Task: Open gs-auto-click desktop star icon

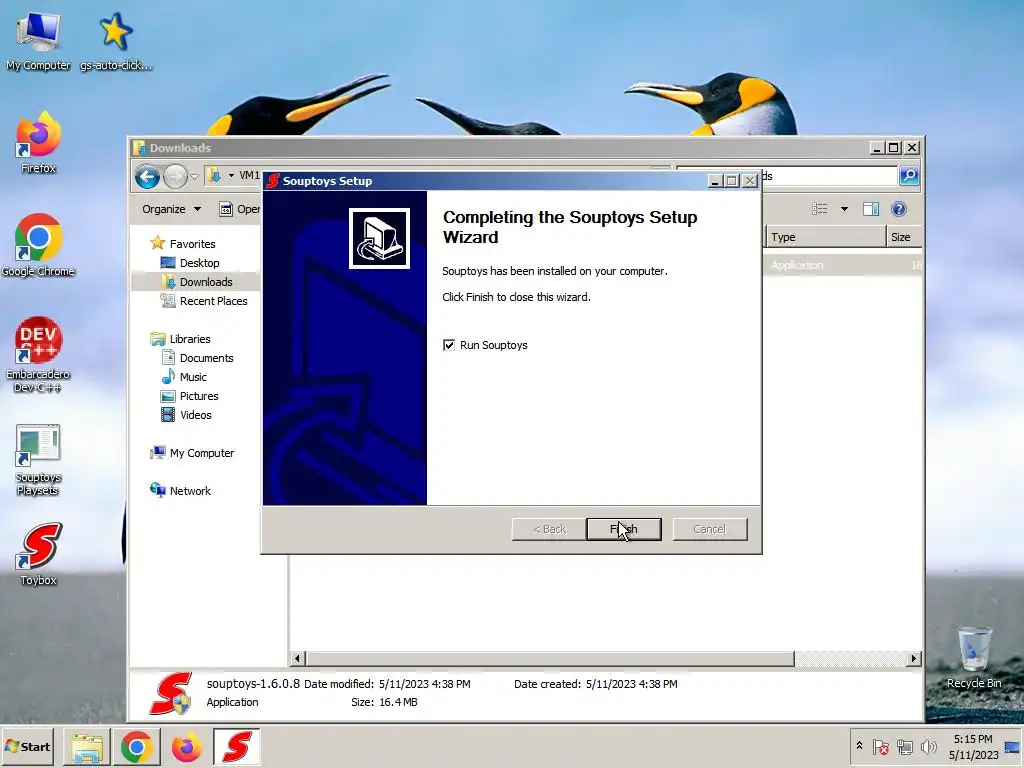Action: tap(116, 40)
